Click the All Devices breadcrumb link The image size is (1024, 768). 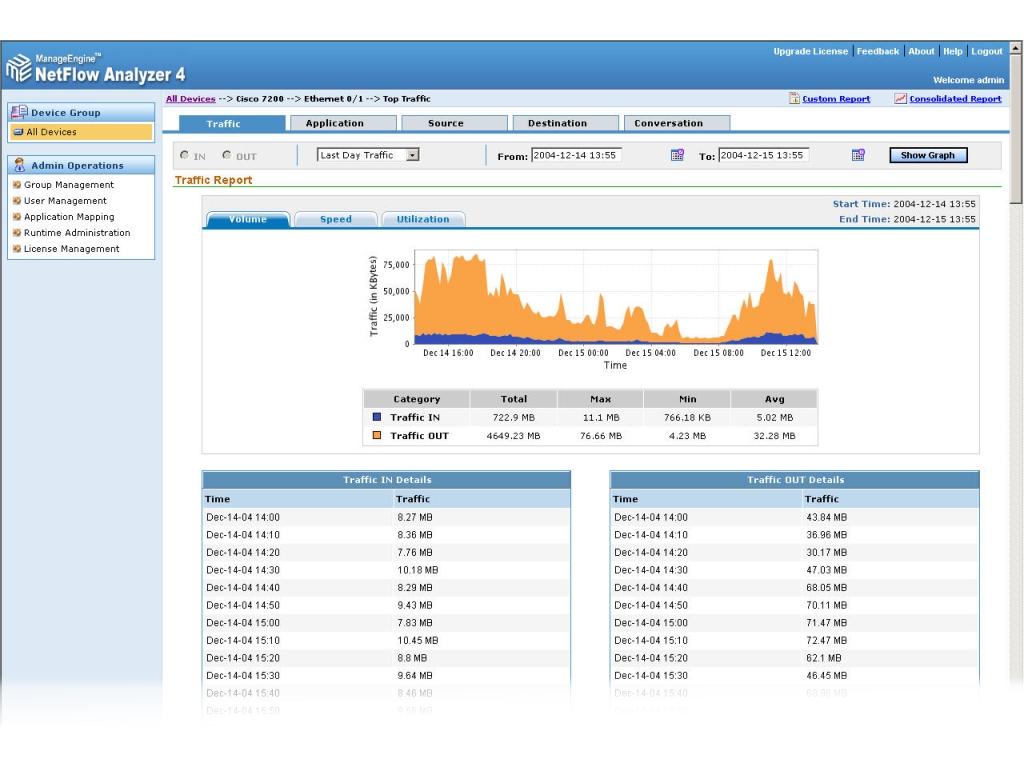[x=191, y=99]
